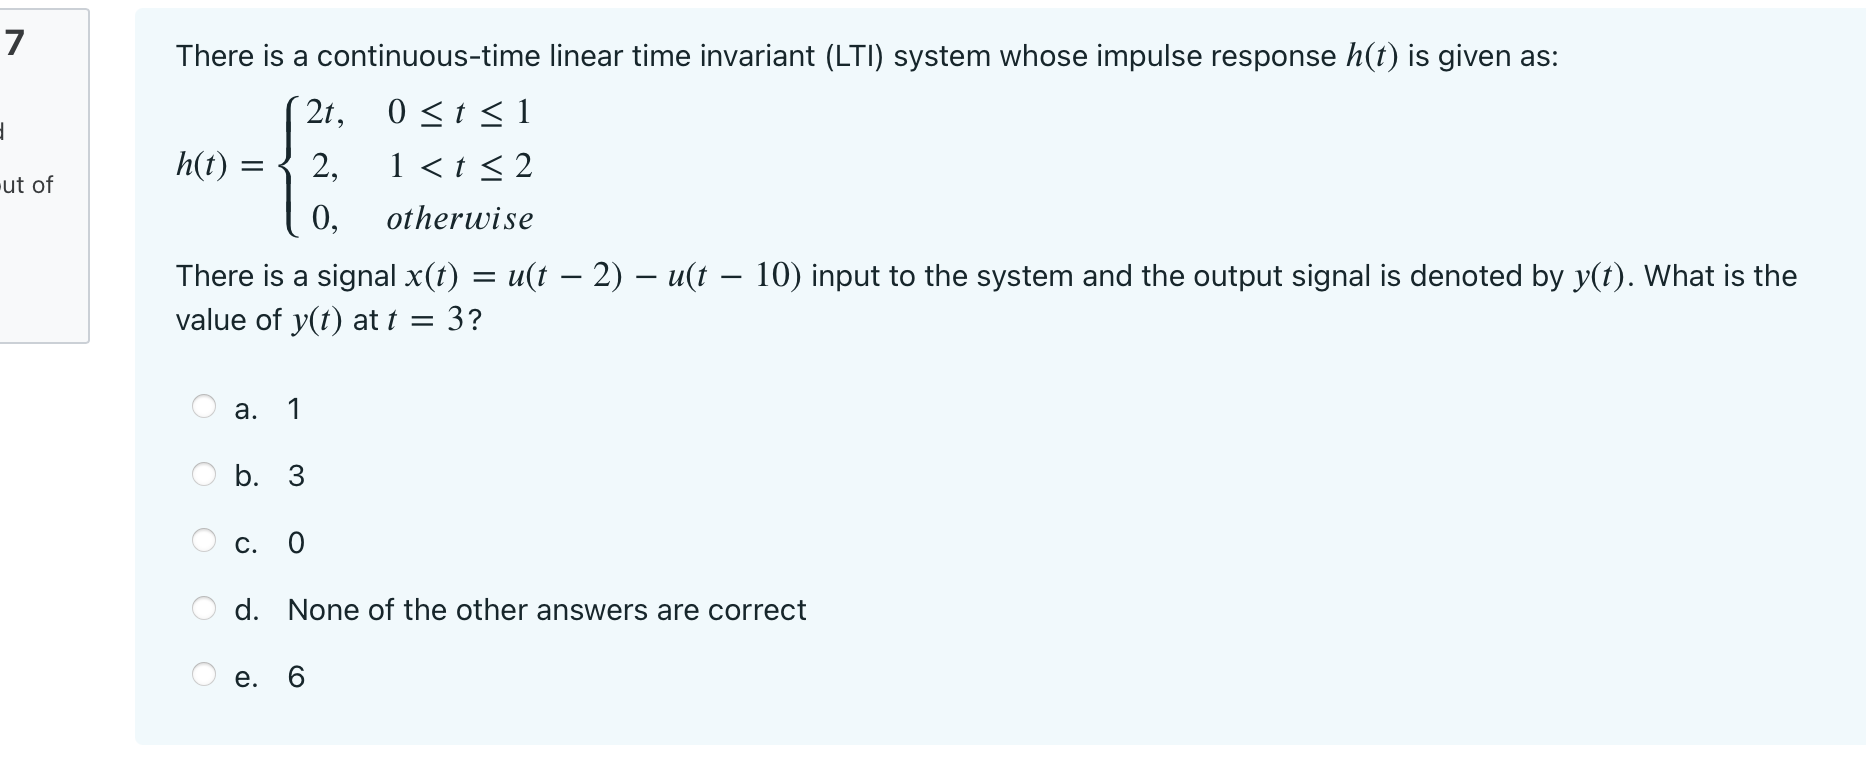Select answer option a with value 1
Viewport: 1866px width, 776px height.
click(267, 408)
